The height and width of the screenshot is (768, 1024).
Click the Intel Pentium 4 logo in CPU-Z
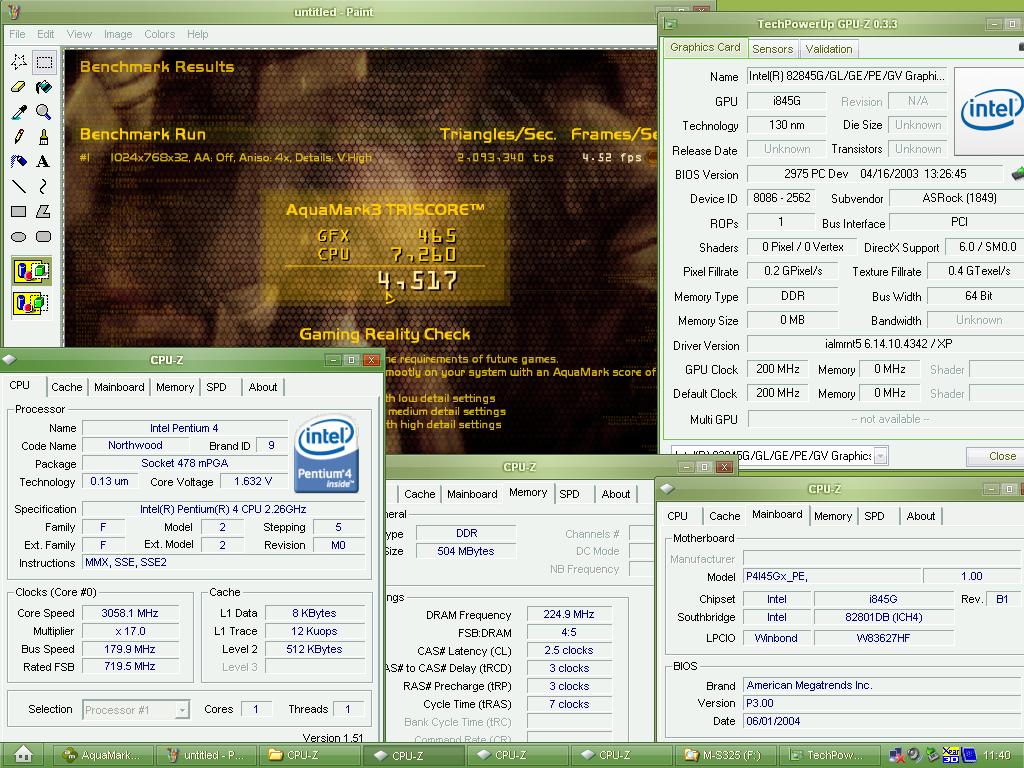pyautogui.click(x=326, y=454)
